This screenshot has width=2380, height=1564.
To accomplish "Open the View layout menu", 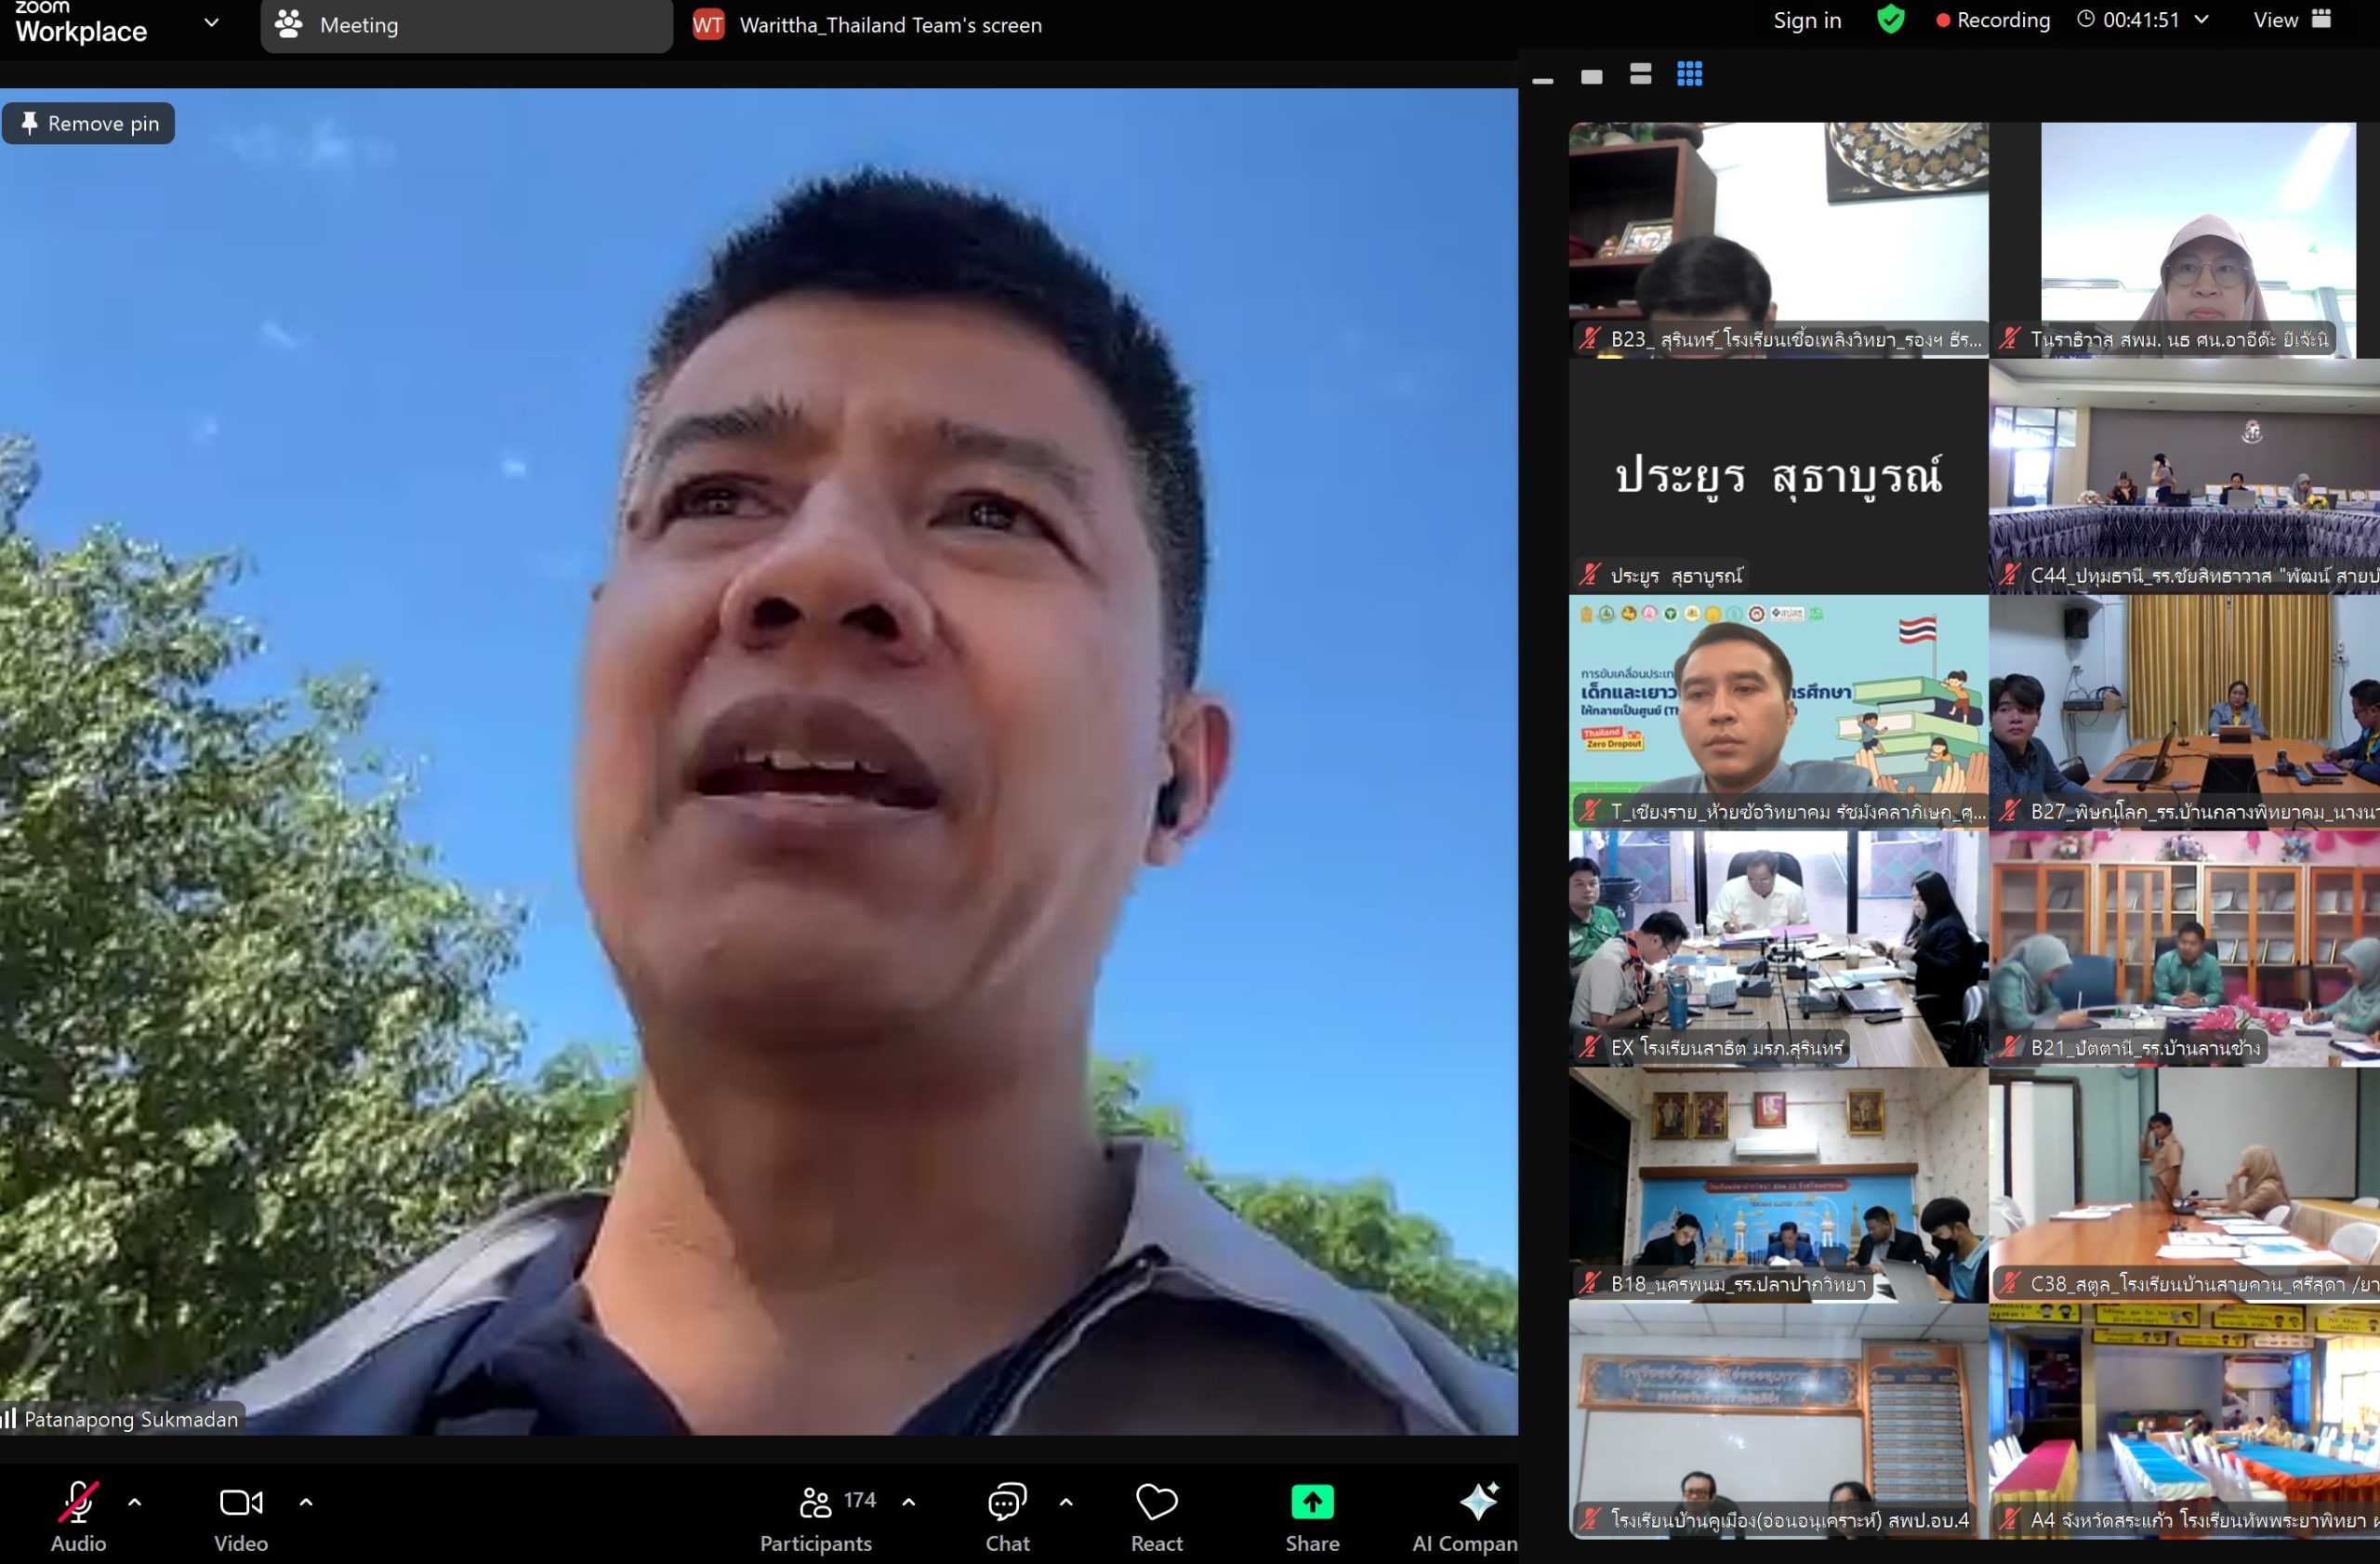I will tap(2293, 20).
